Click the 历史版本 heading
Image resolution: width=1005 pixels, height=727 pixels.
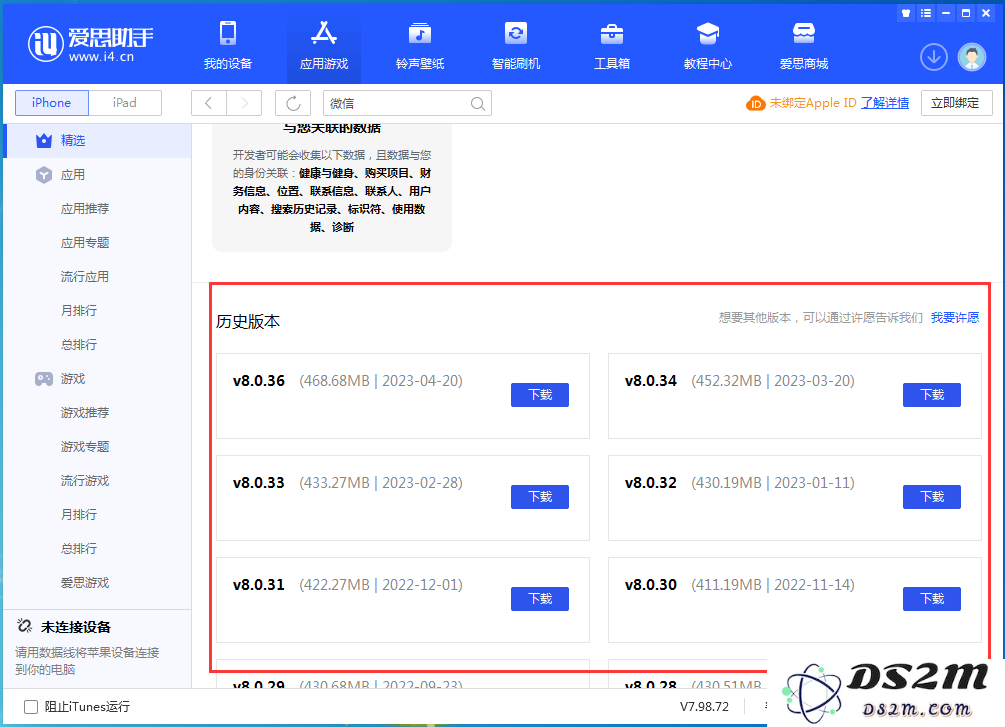(x=248, y=321)
